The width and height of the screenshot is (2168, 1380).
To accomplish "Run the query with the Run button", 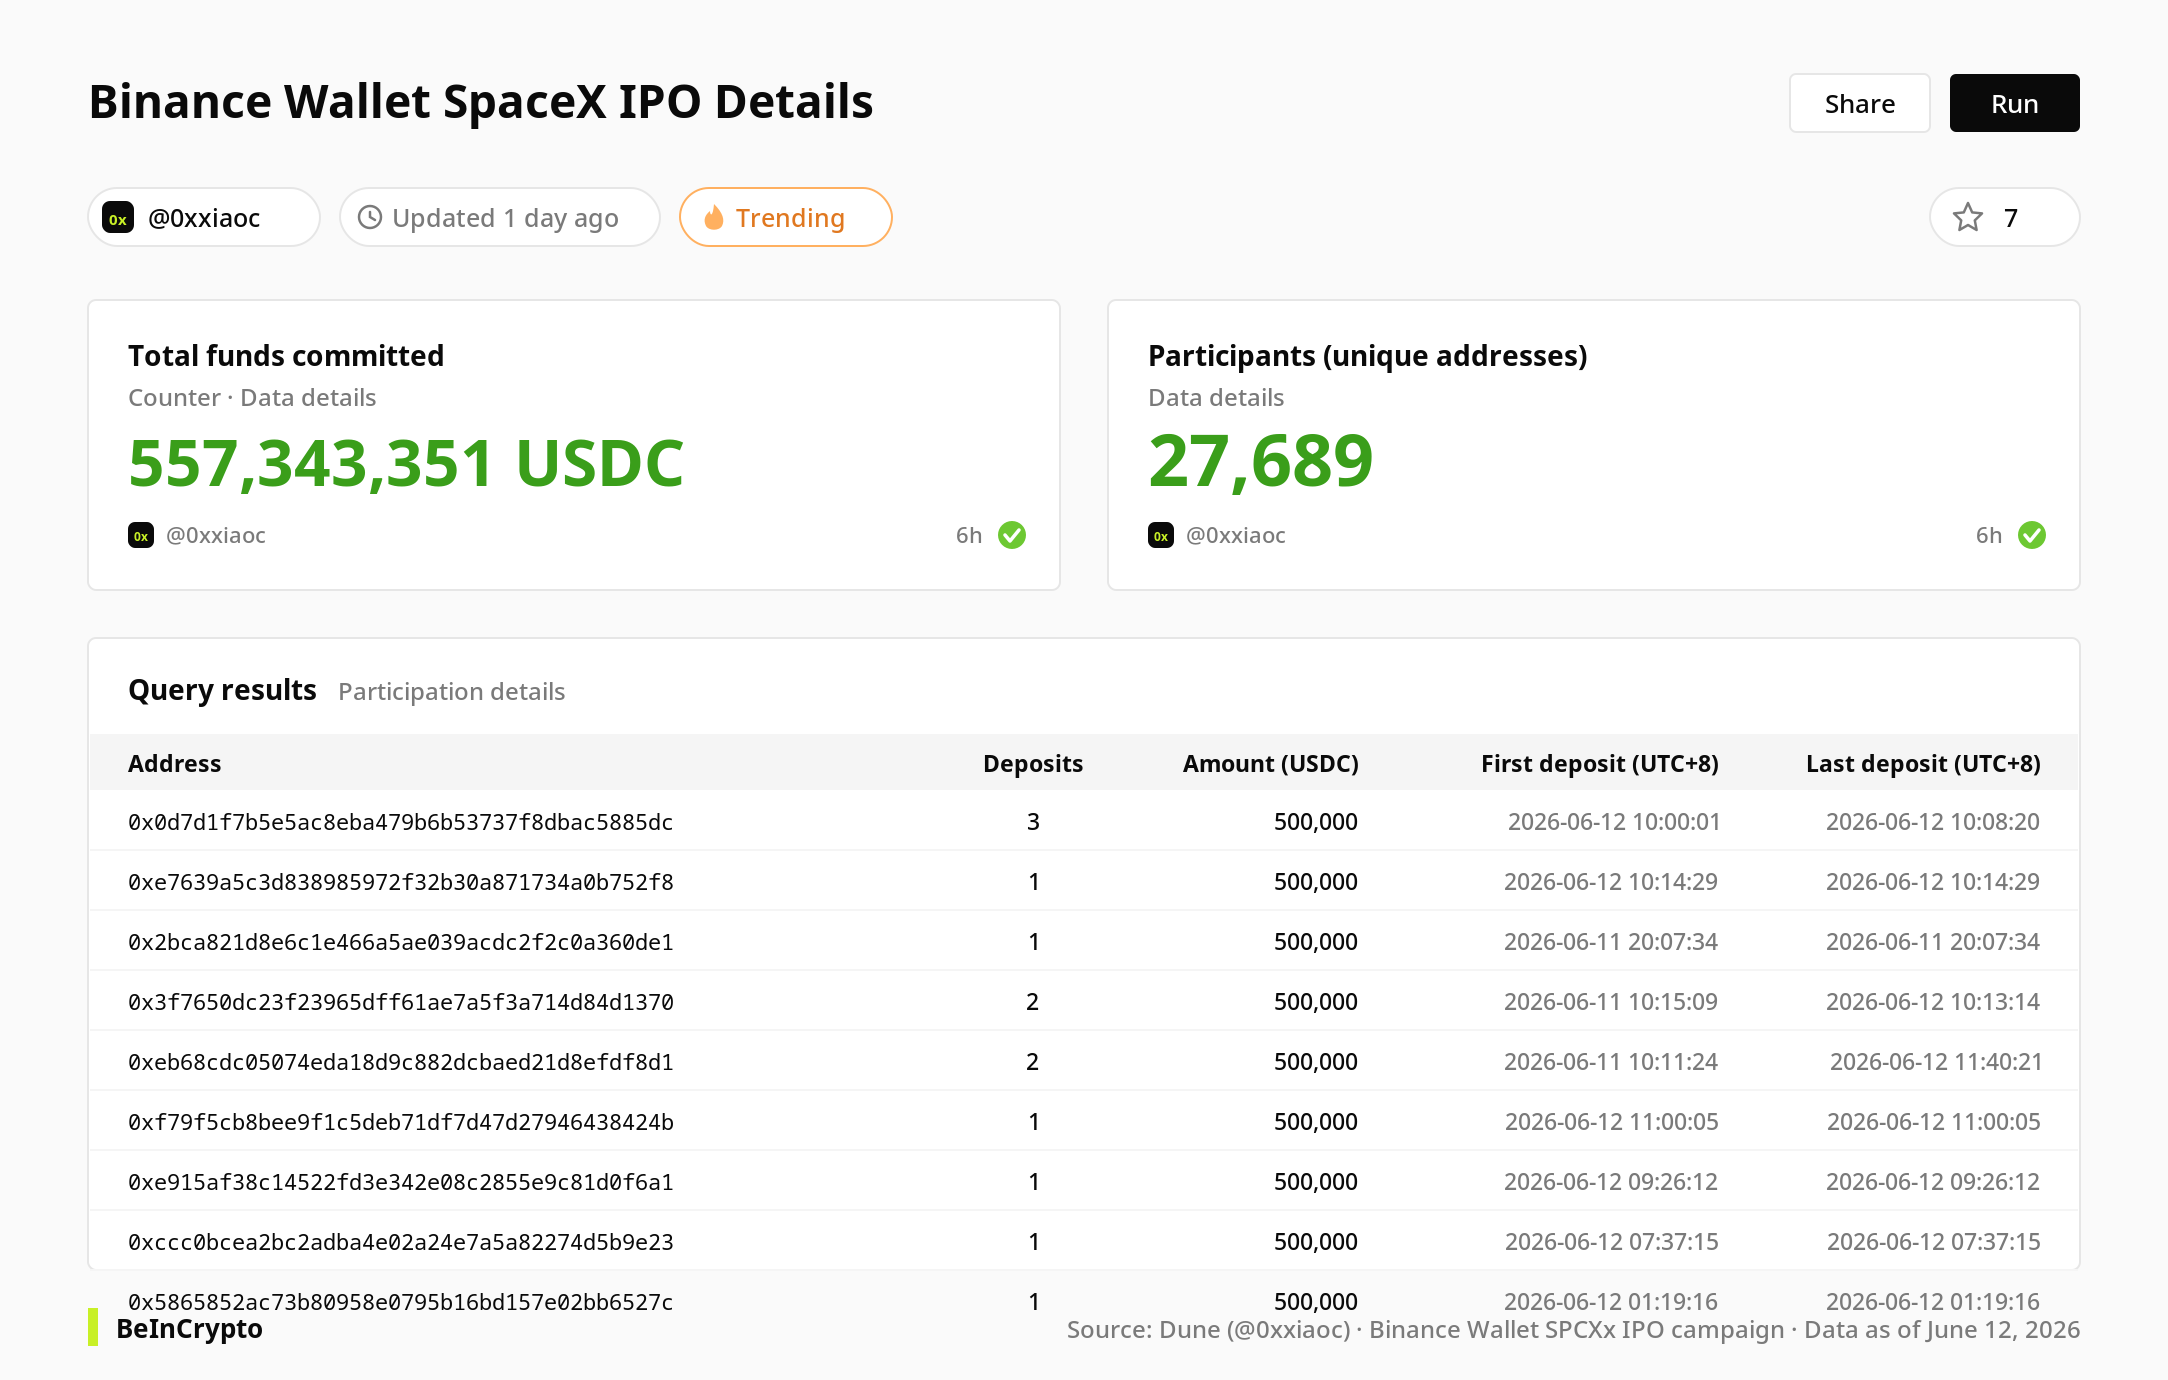I will [x=2014, y=103].
